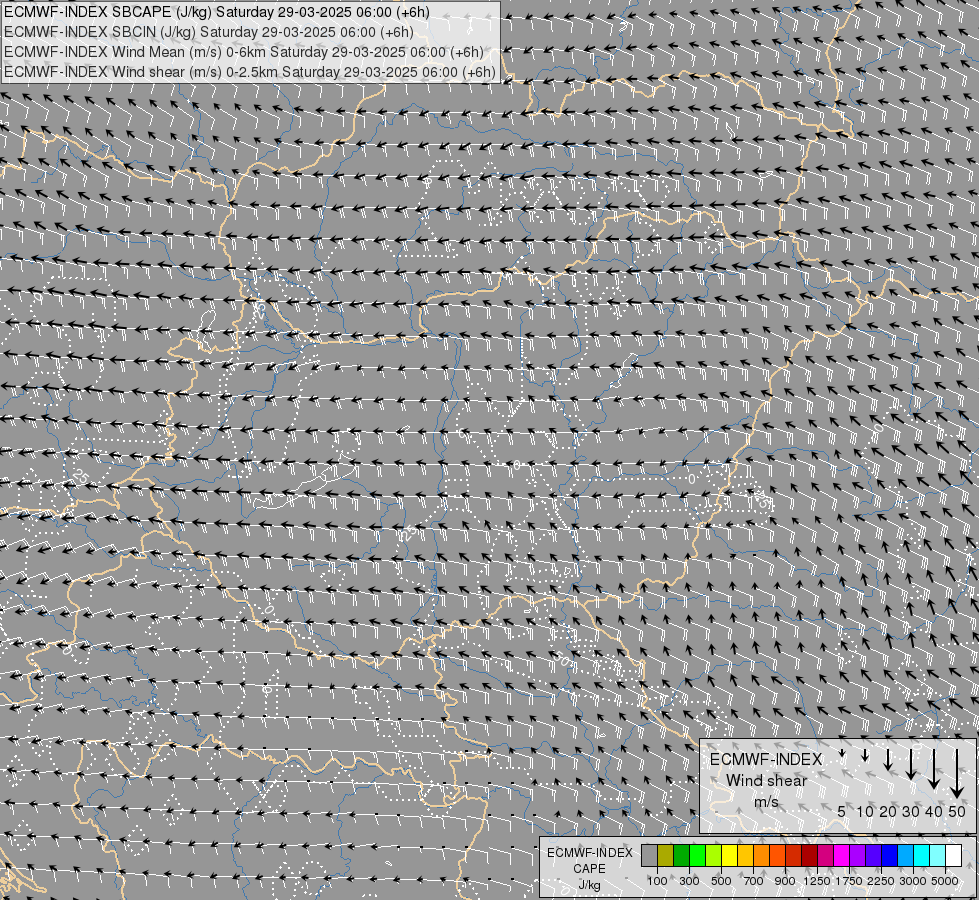Click the 500 label under CAPE scale
This screenshot has height=900, width=979.
click(x=721, y=881)
